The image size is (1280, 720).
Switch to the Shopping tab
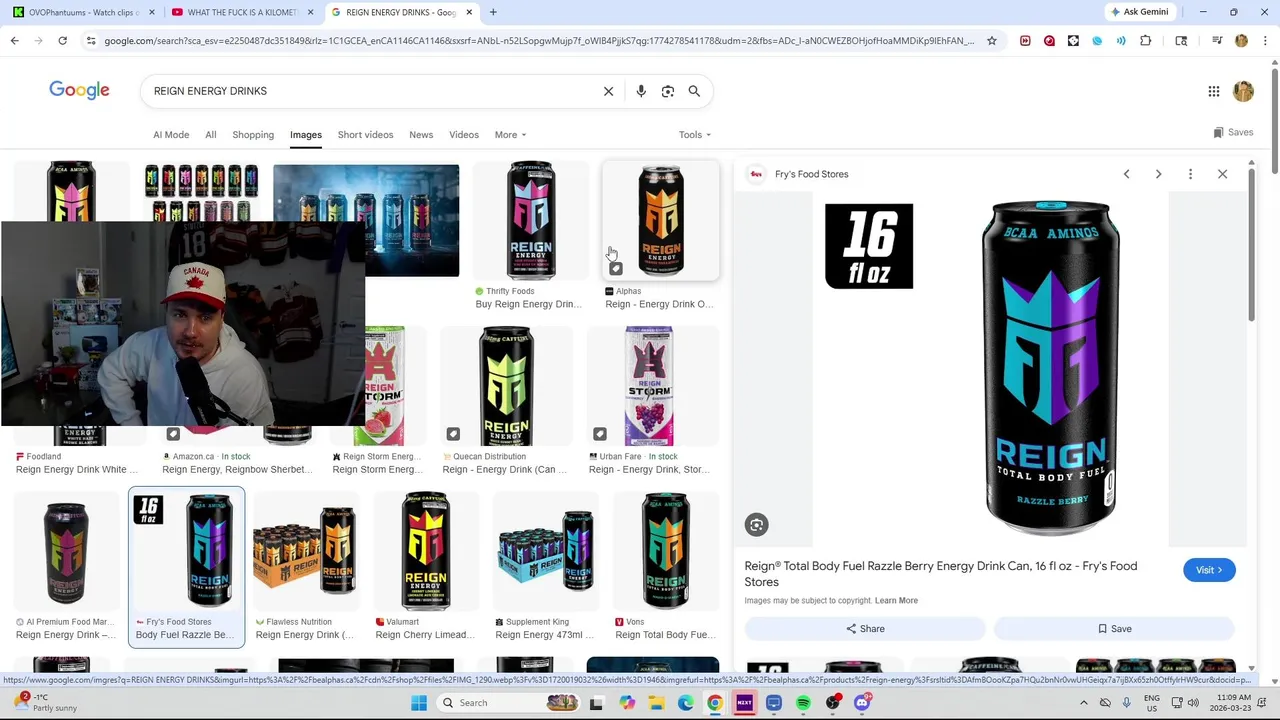pyautogui.click(x=253, y=135)
